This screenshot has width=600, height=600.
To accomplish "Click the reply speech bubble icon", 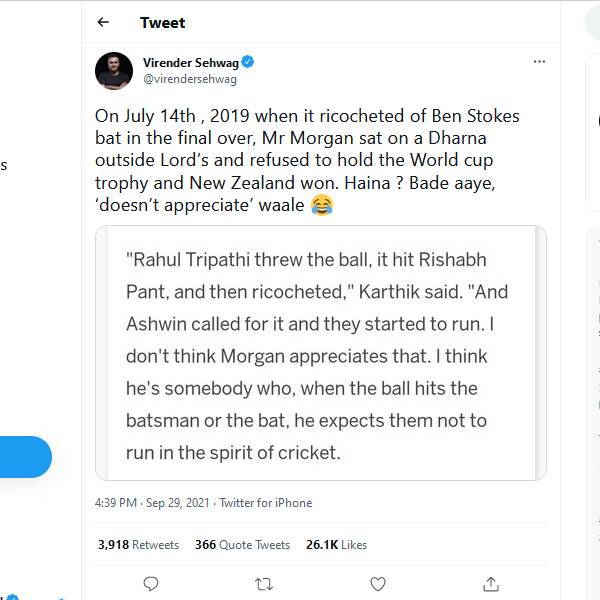I will 151,583.
